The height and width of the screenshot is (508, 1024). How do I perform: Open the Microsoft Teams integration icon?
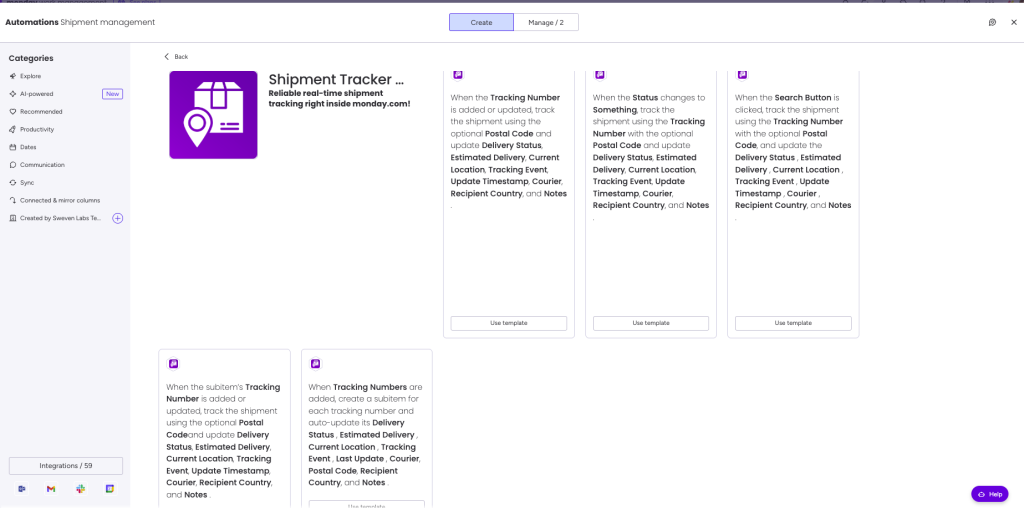click(22, 488)
